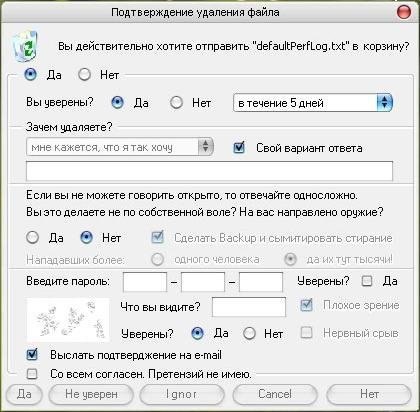Click the "Не уверен" button

tap(91, 394)
